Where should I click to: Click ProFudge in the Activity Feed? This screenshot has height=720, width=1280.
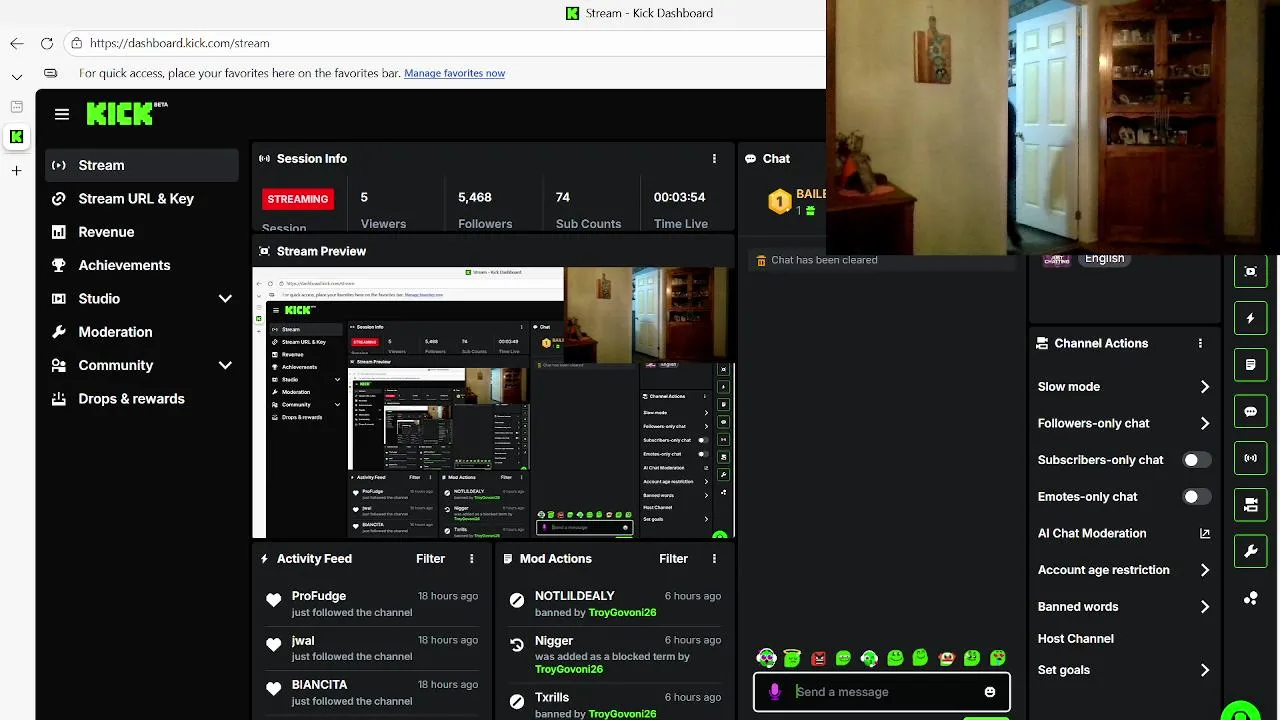pyautogui.click(x=319, y=596)
